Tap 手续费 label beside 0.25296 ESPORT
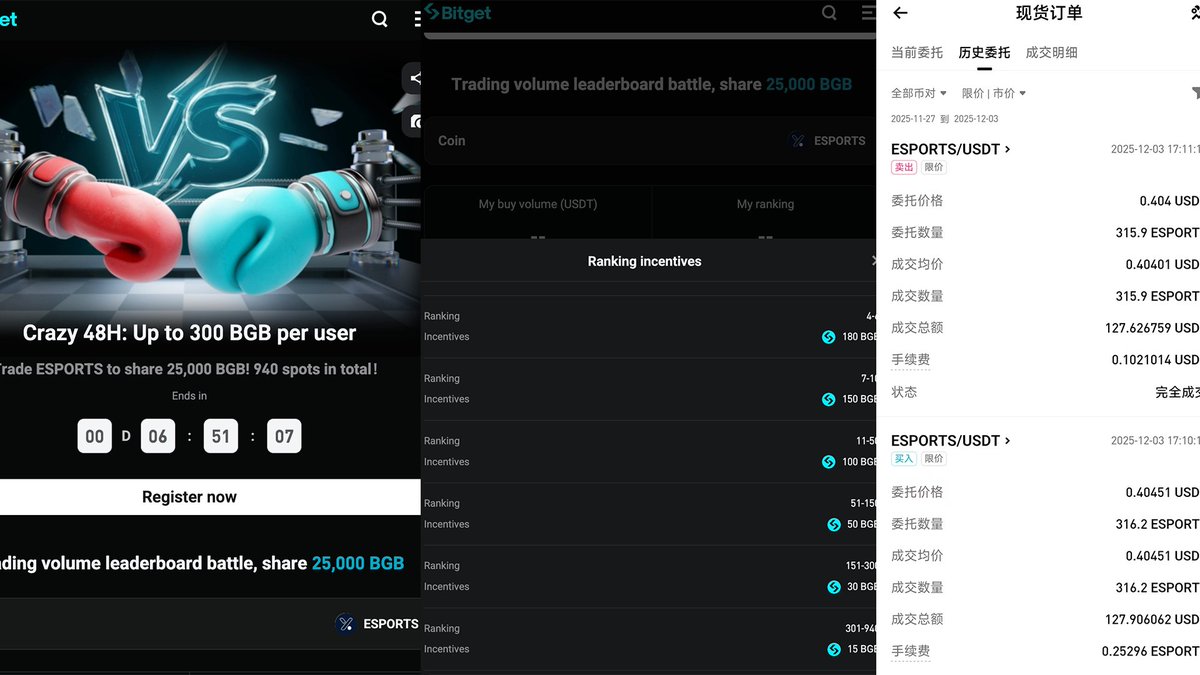This screenshot has width=1200, height=675. click(910, 651)
